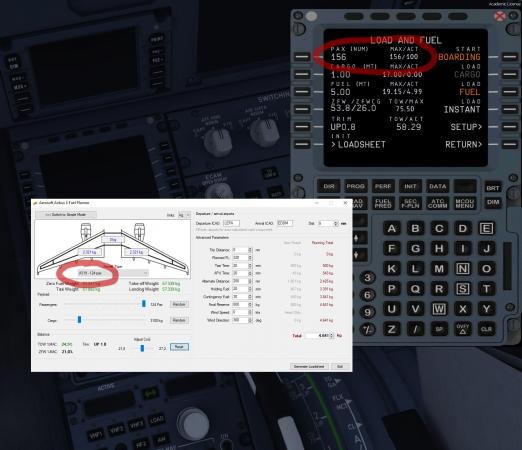This screenshot has height=450, width=522.
Task: Click Random button in Cargo row
Action: [x=179, y=320]
